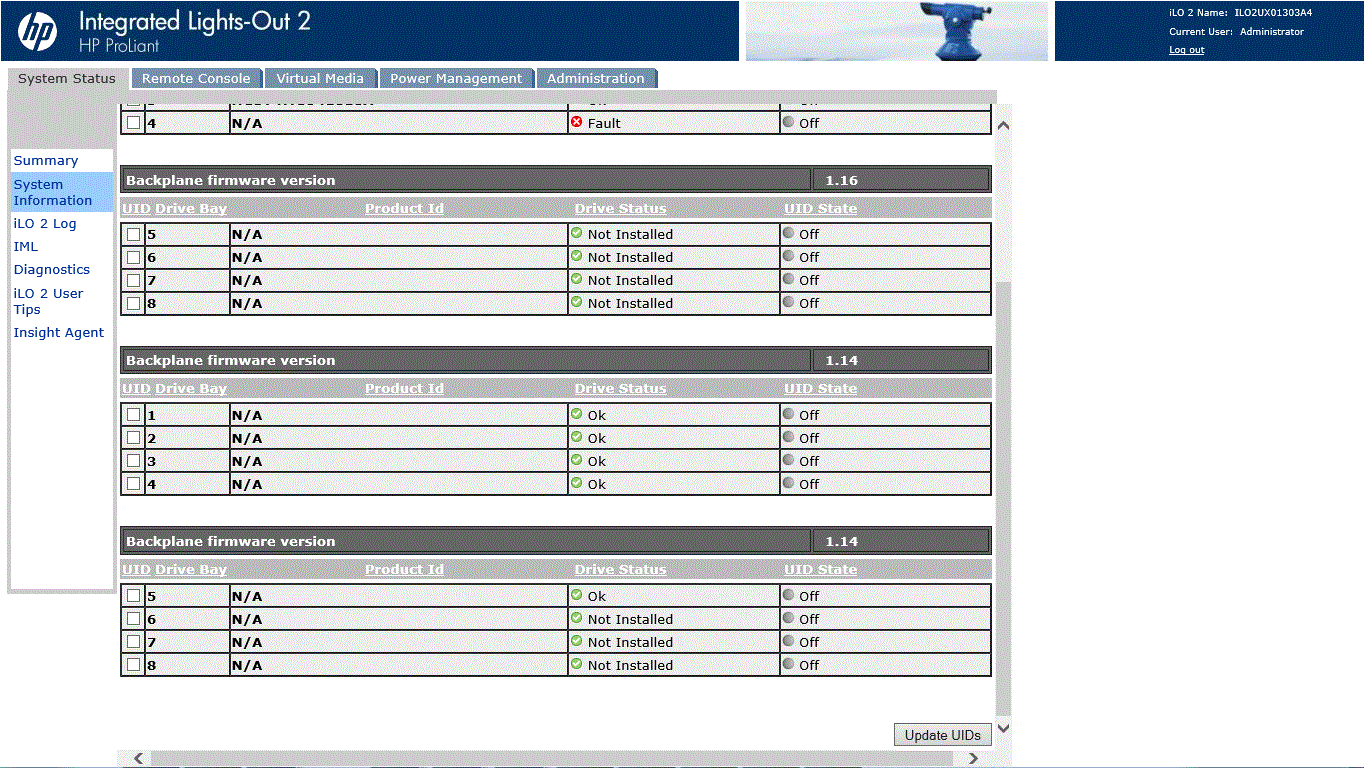1364x768 pixels.
Task: Click vertical scrollbar down arrow
Action: pyautogui.click(x=1004, y=728)
